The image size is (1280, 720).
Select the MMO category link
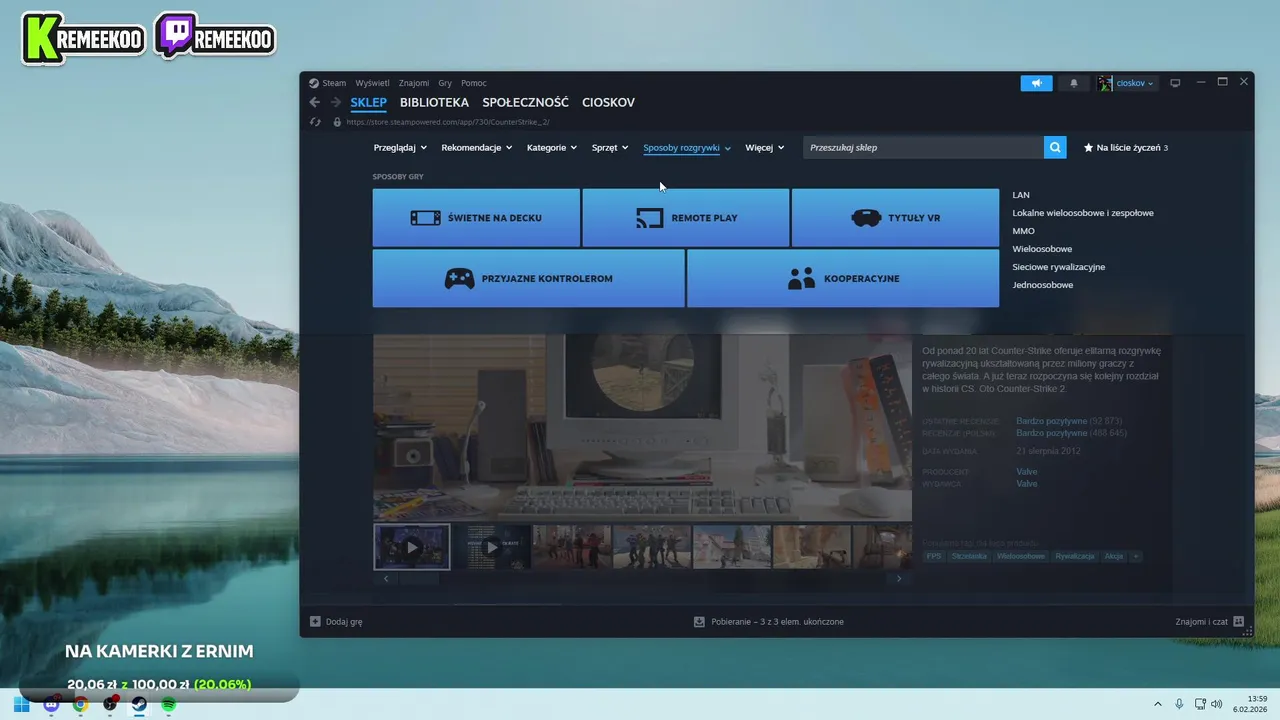pyautogui.click(x=1024, y=231)
